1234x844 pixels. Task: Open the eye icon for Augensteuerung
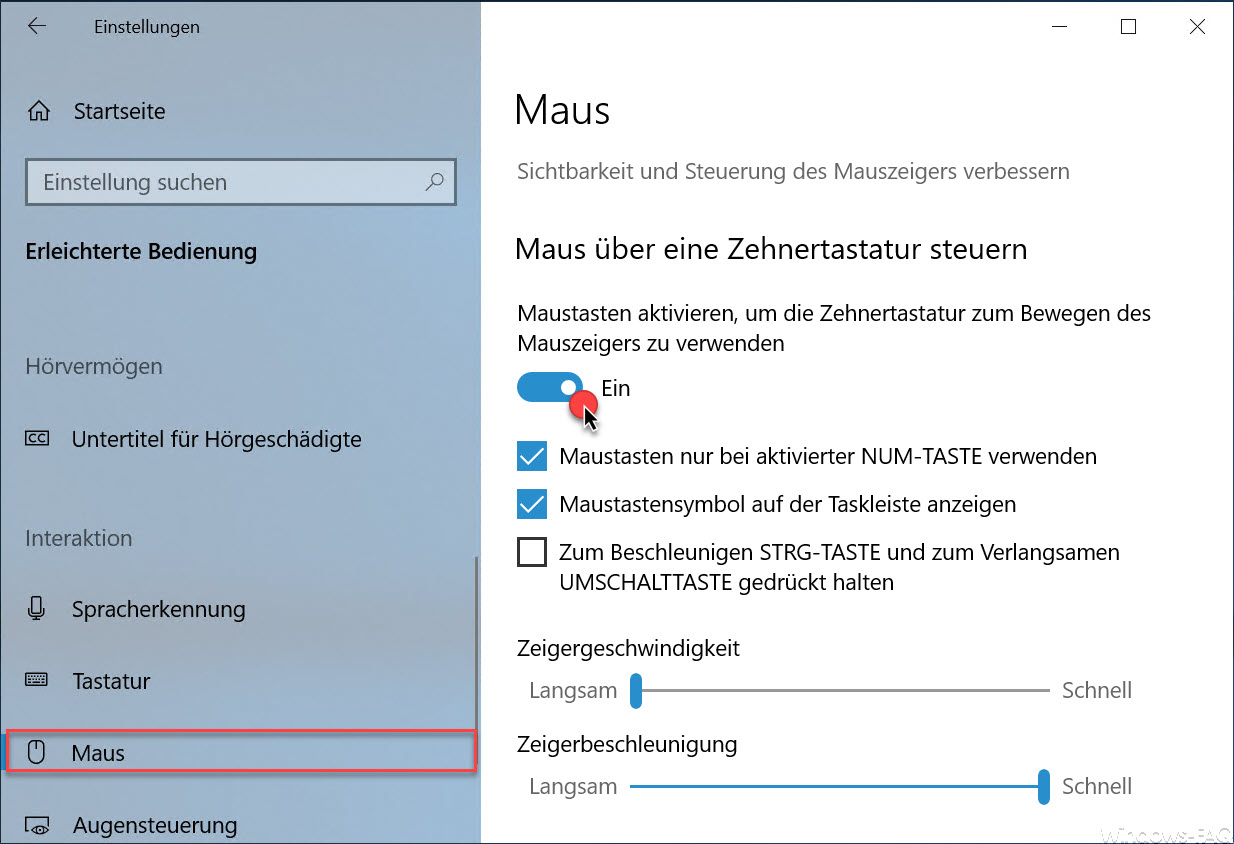point(39,826)
